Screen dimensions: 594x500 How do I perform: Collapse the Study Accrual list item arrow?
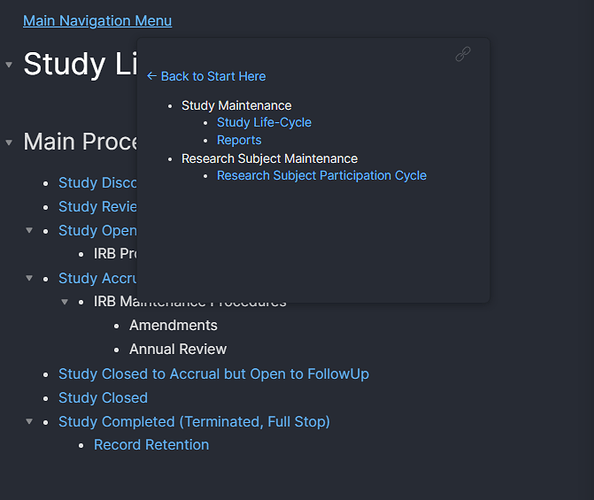[x=29, y=278]
